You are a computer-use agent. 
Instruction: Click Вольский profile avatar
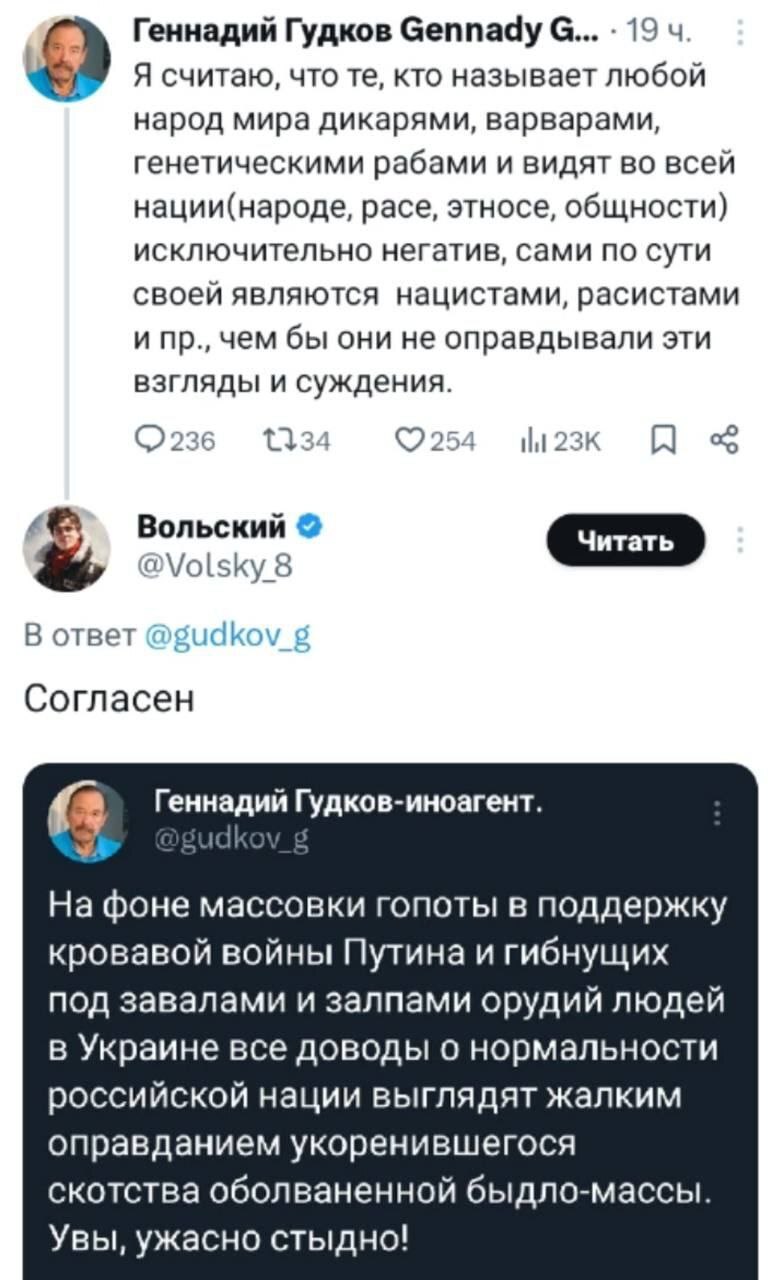(67, 548)
